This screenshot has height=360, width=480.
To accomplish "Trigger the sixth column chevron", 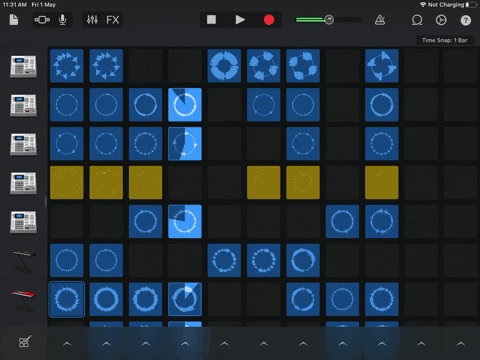I will coord(264,344).
